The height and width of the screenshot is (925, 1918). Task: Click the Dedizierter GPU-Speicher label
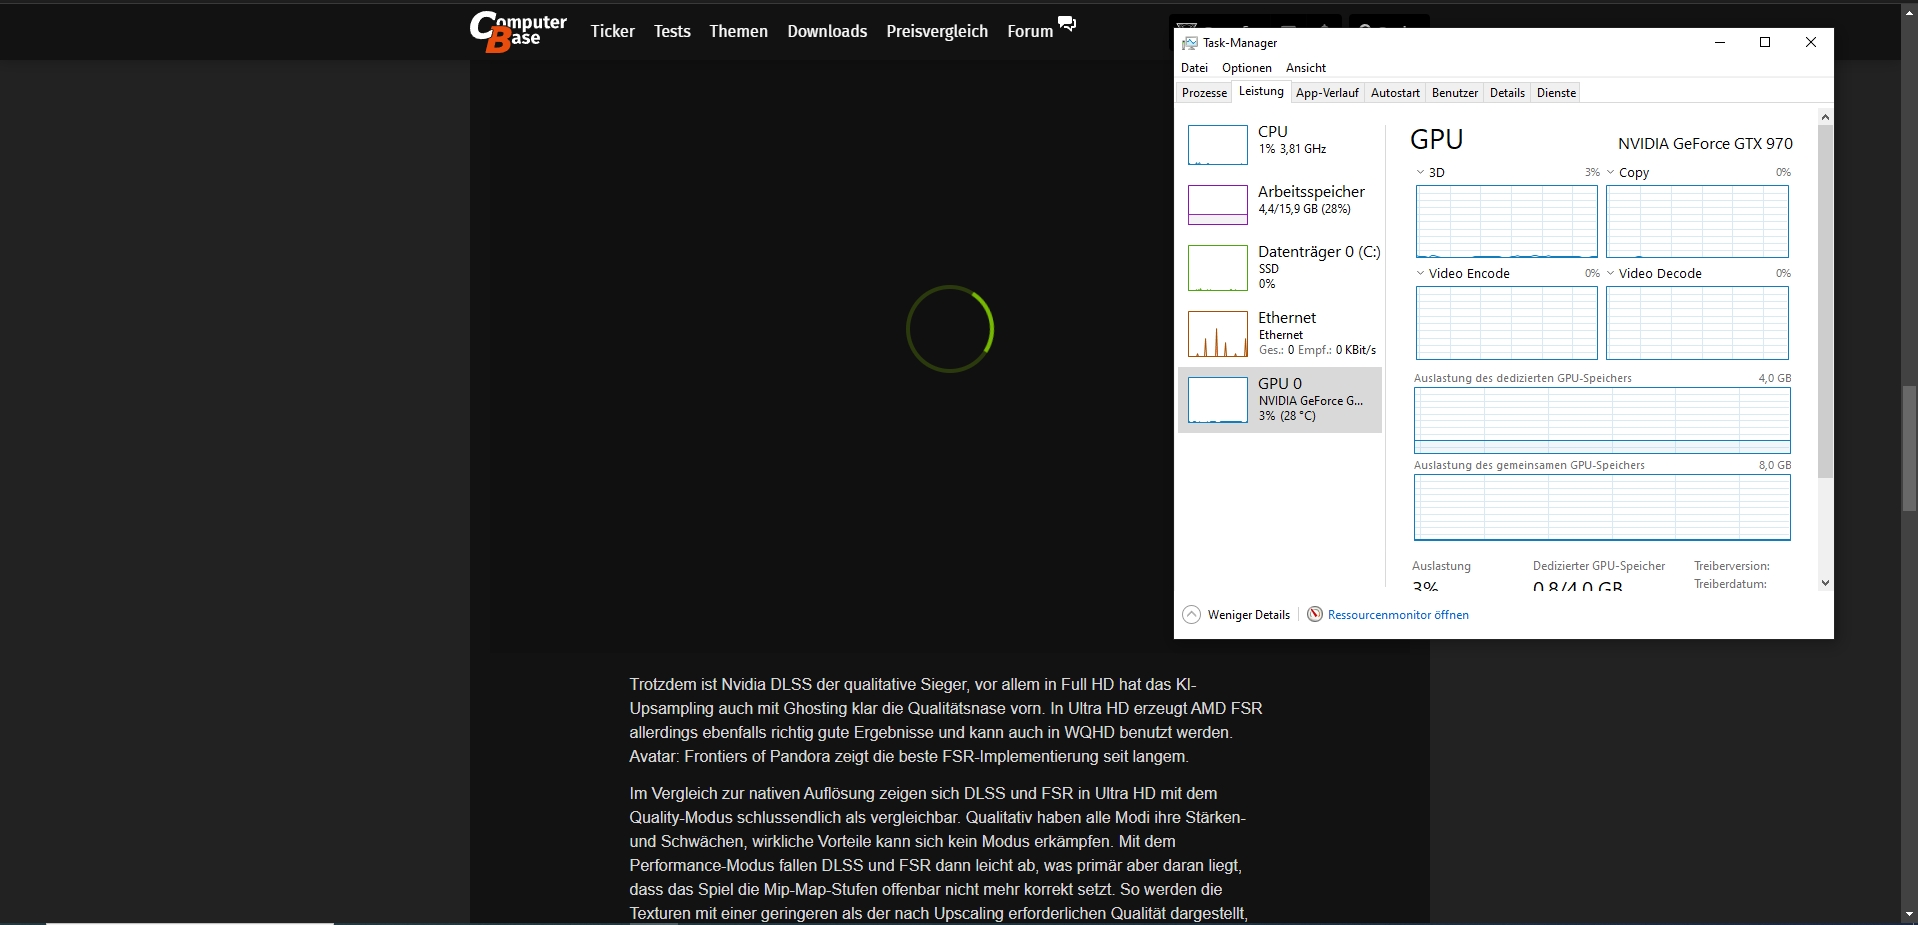point(1599,566)
